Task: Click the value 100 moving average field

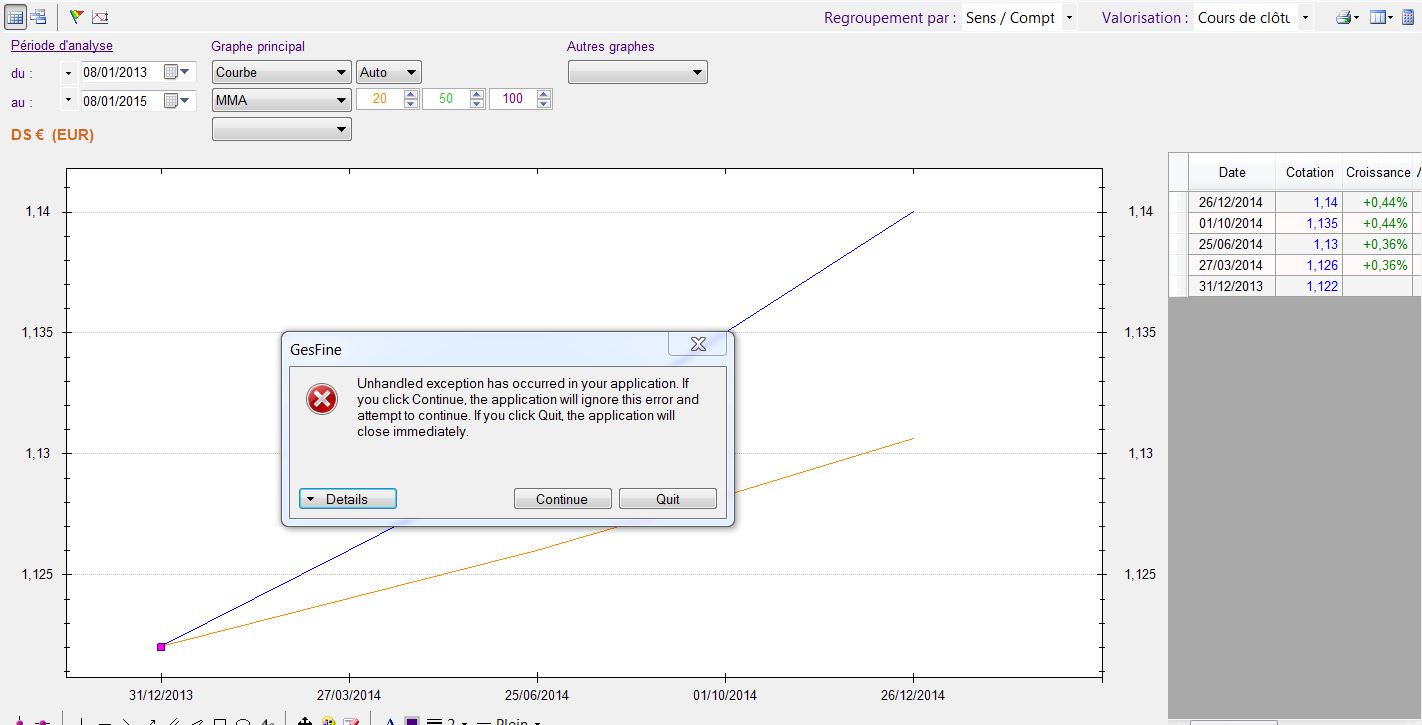Action: (x=513, y=99)
